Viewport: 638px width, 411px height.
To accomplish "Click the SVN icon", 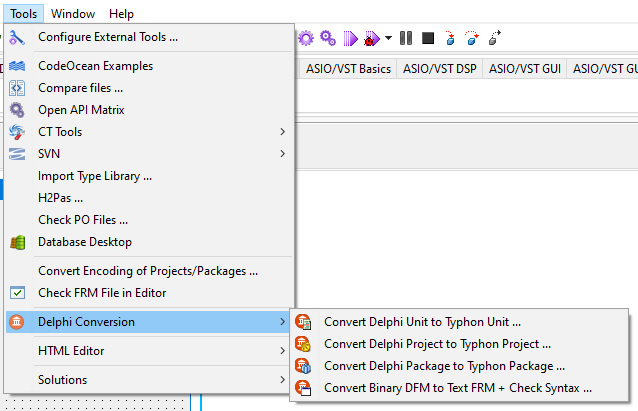I will coord(17,154).
